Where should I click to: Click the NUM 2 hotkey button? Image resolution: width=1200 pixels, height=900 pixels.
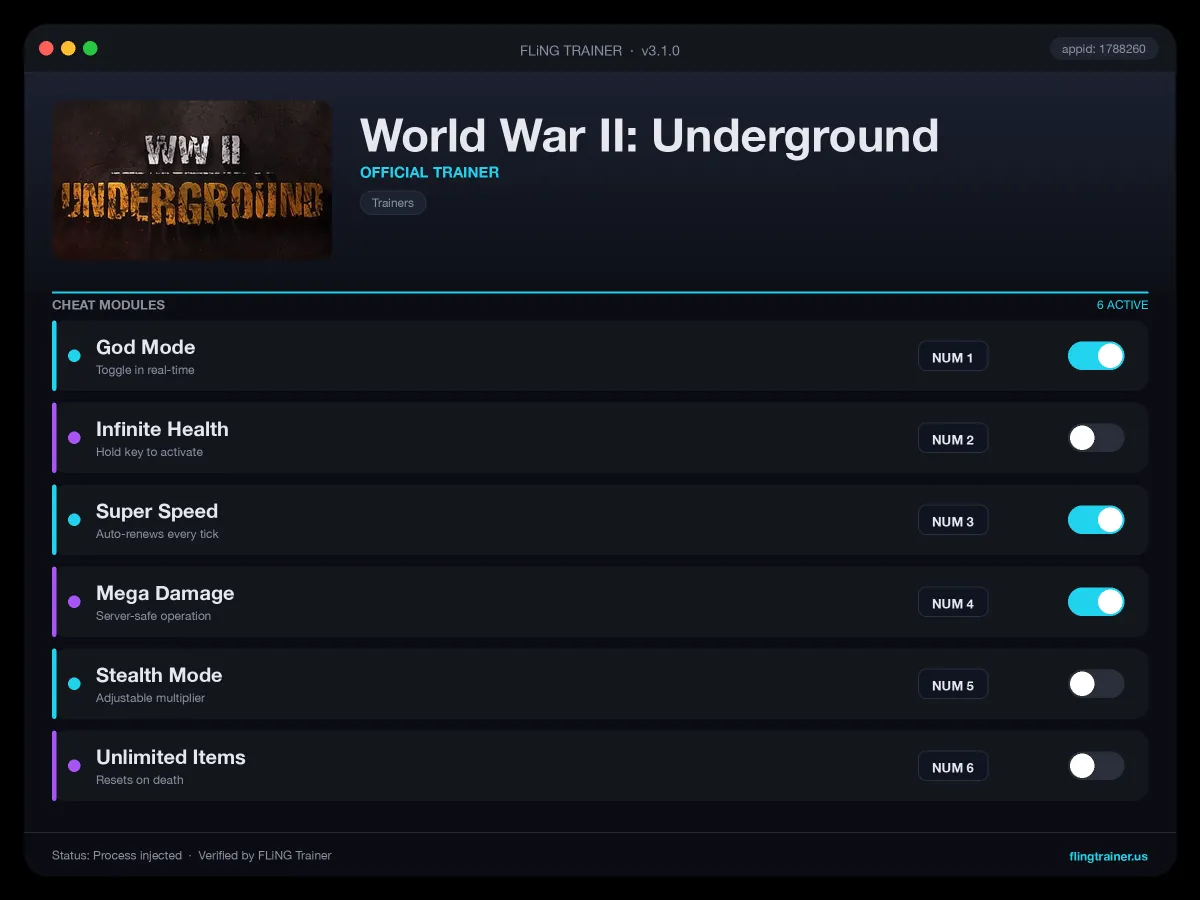tap(953, 439)
